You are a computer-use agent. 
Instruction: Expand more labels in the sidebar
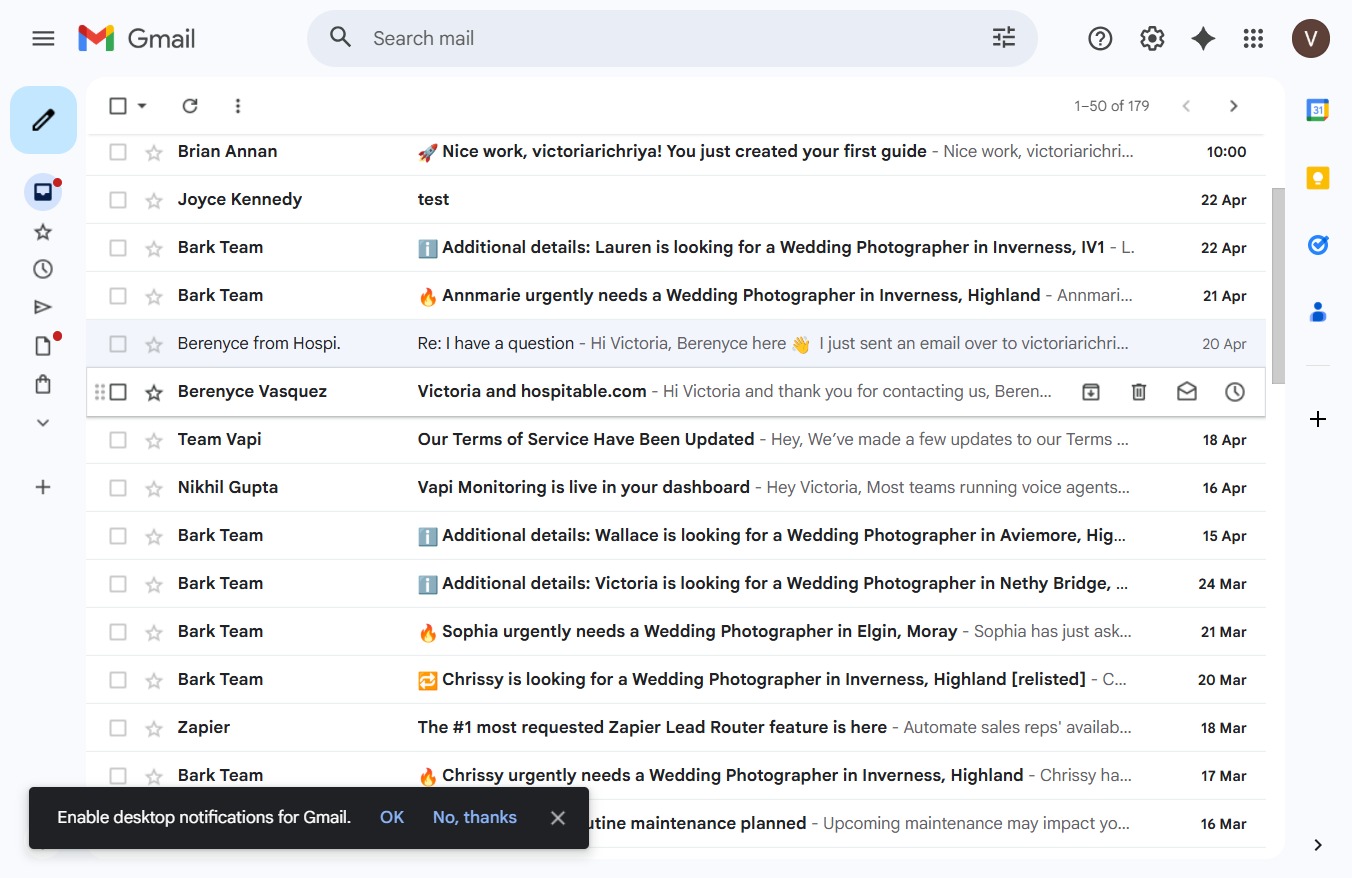point(43,423)
